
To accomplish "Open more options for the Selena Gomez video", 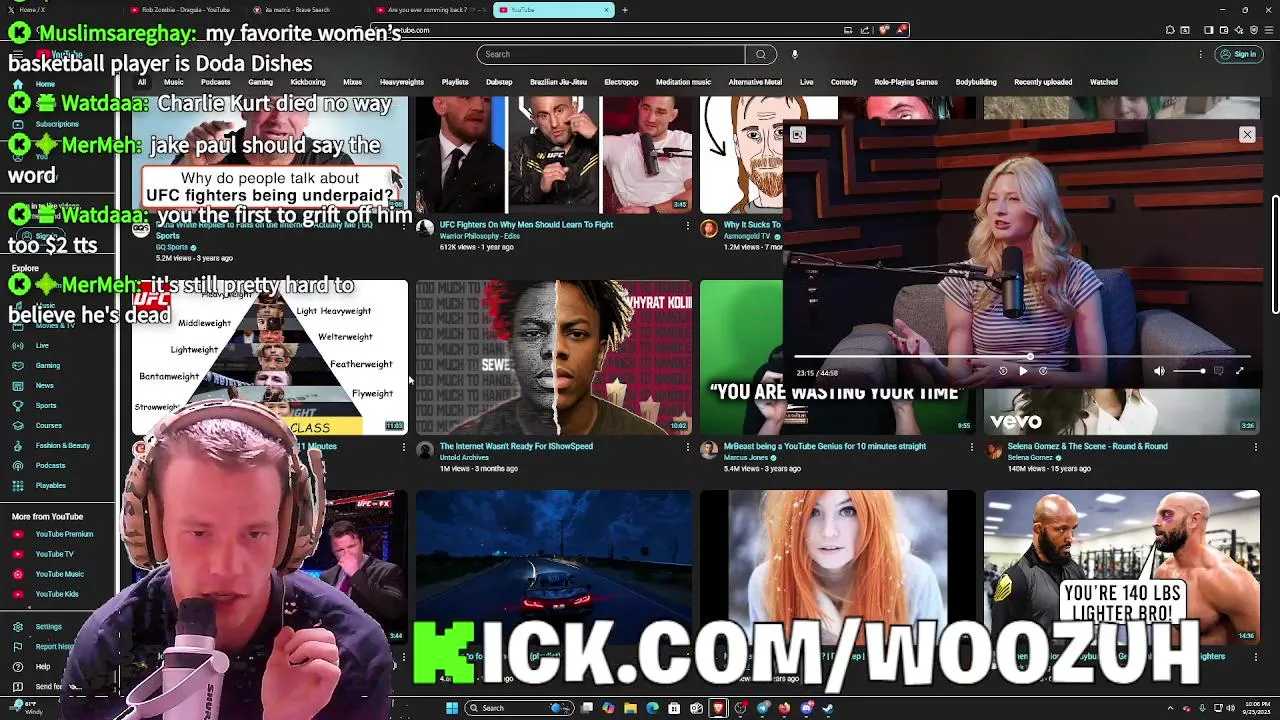I will 1255,447.
